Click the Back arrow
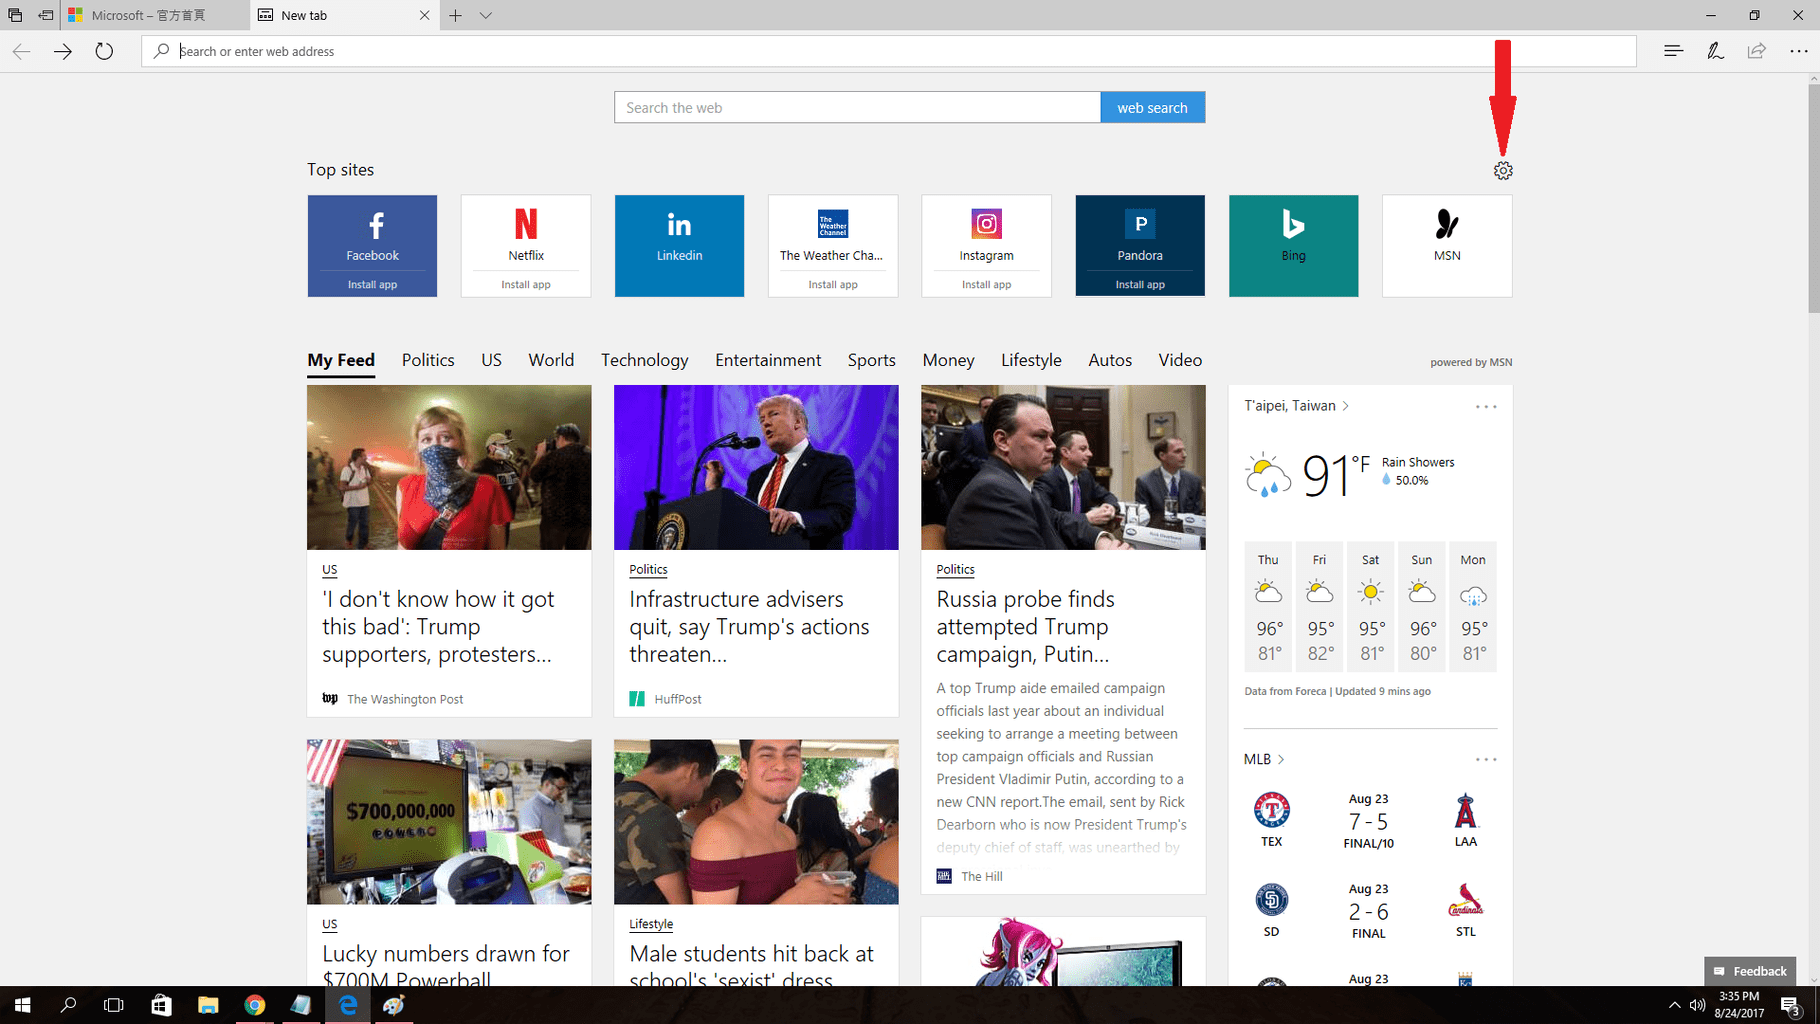Screen dimensions: 1820x1024 (x=22, y=51)
